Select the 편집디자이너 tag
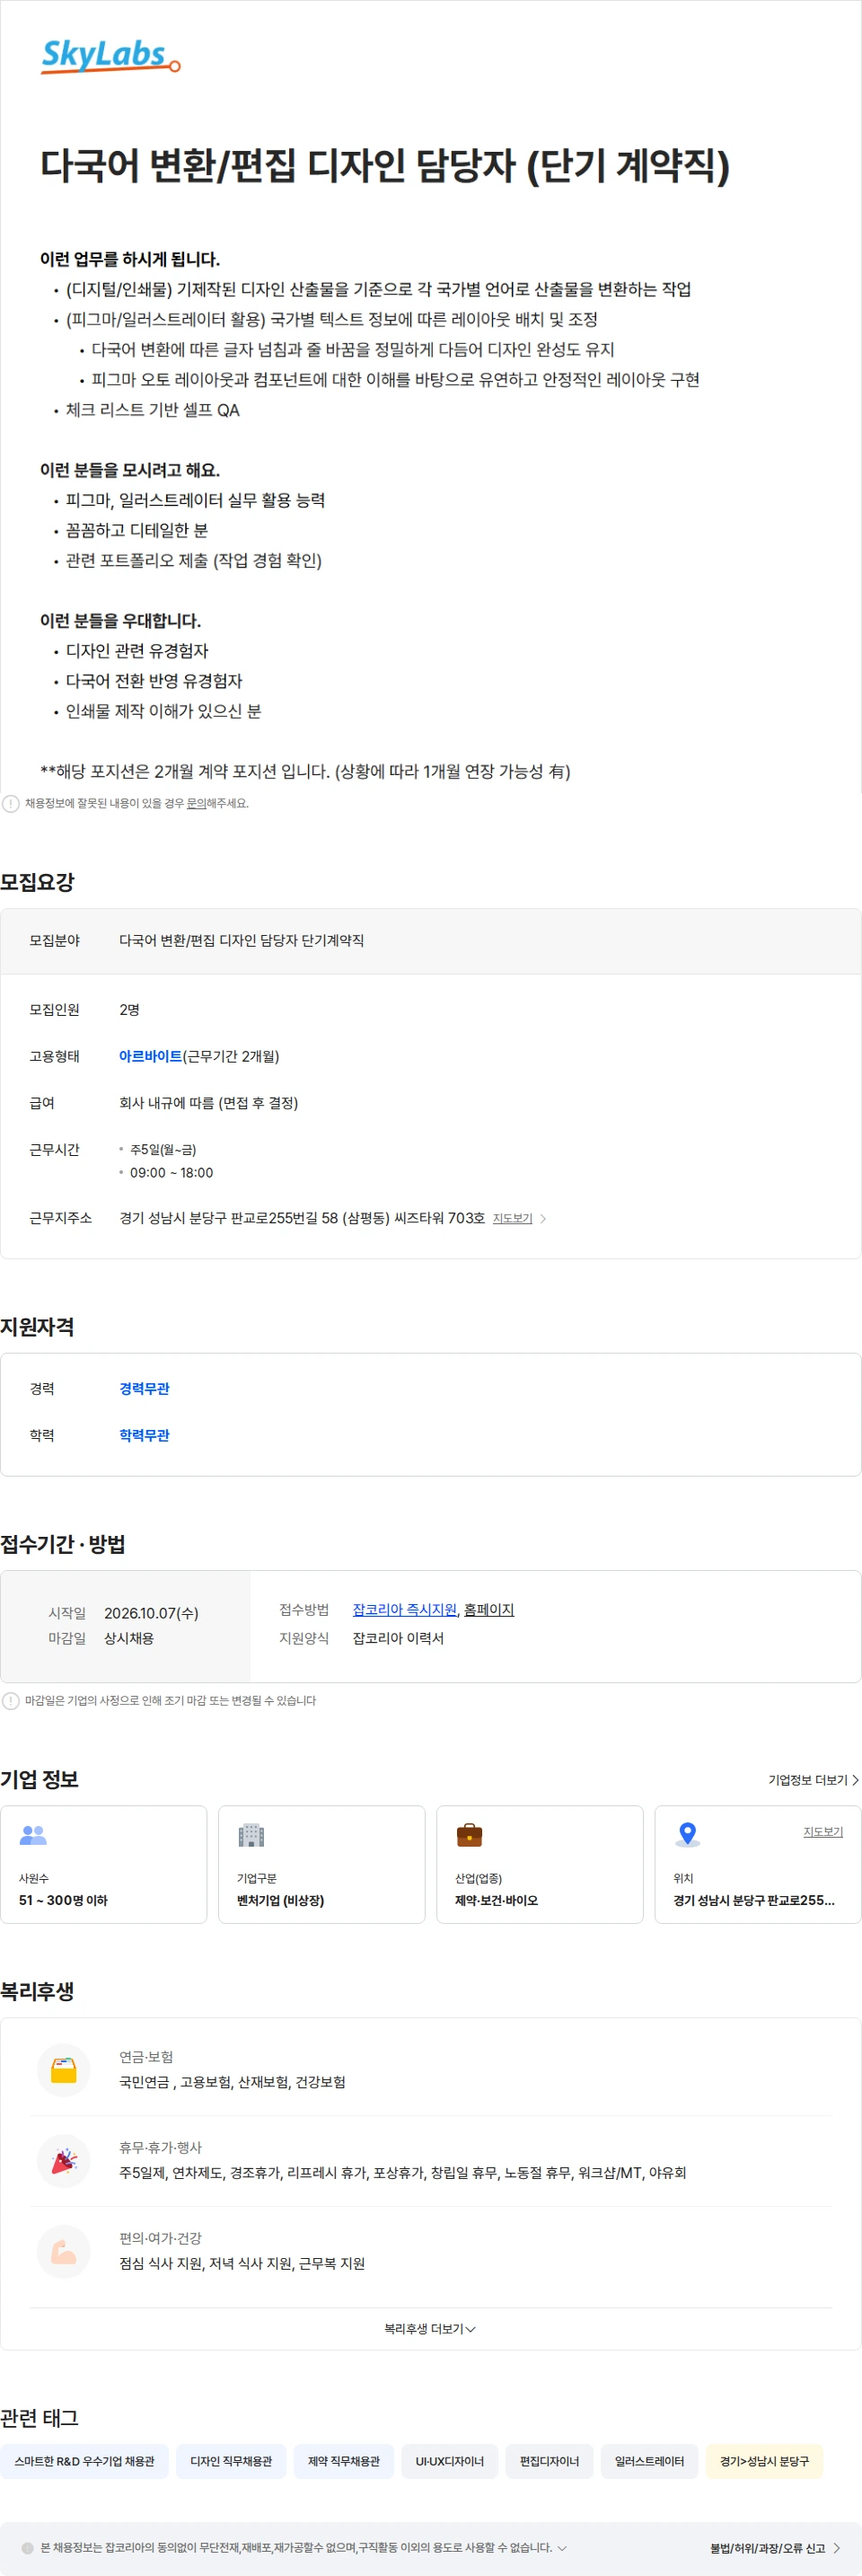862x2576 pixels. 549,2461
